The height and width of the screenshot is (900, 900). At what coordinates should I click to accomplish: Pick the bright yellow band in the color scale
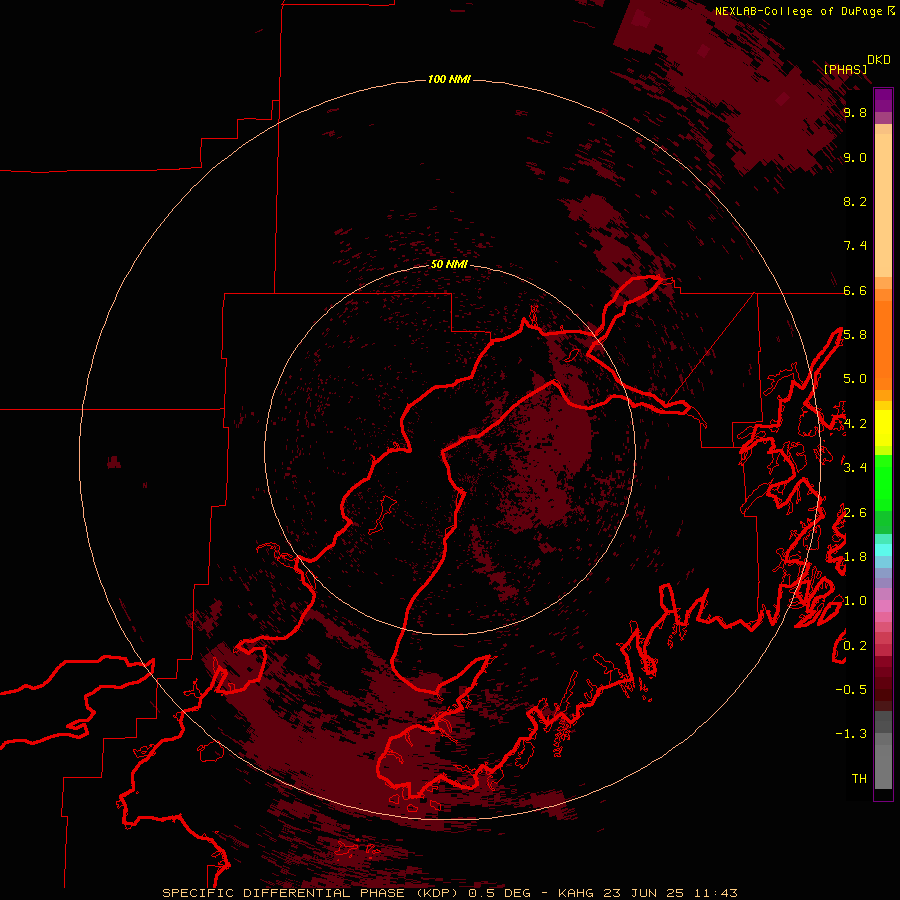(x=883, y=428)
